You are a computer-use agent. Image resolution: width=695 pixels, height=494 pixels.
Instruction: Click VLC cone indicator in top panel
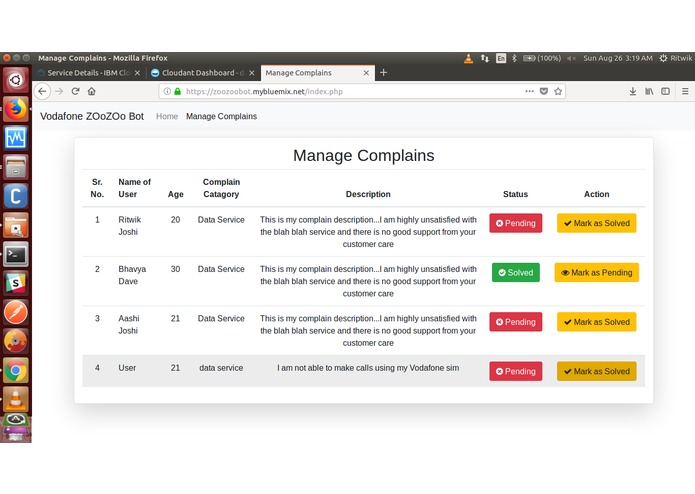tap(468, 58)
